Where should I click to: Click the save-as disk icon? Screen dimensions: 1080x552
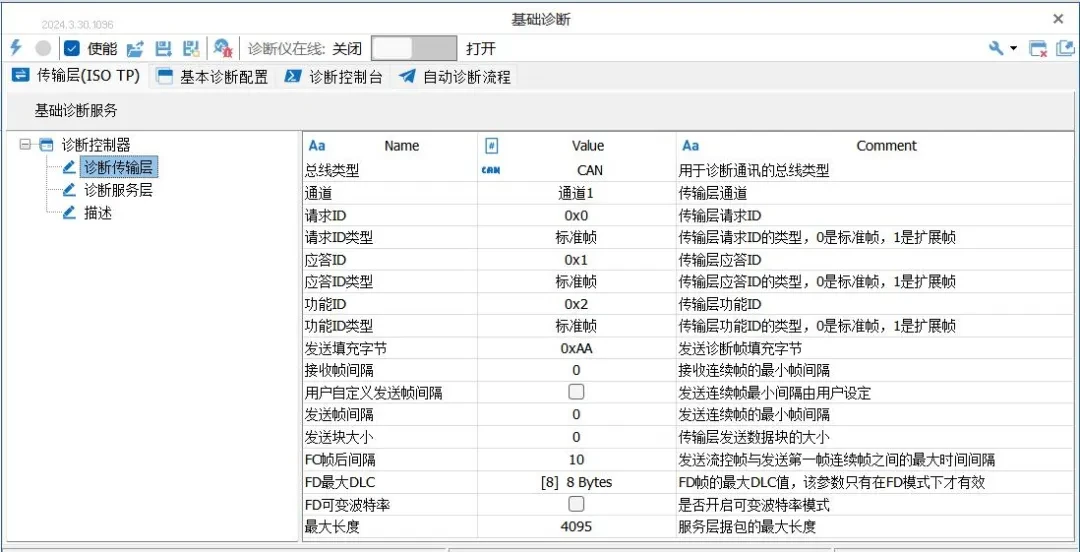(191, 48)
